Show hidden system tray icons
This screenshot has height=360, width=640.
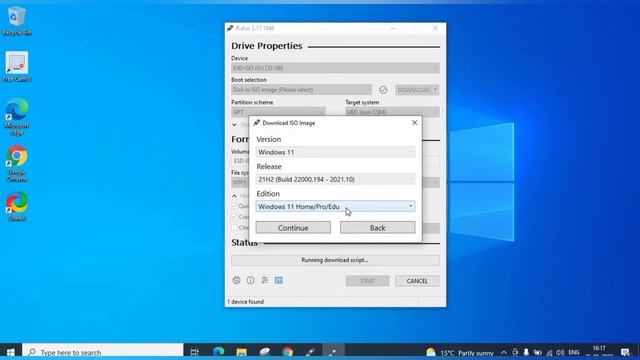click(504, 352)
